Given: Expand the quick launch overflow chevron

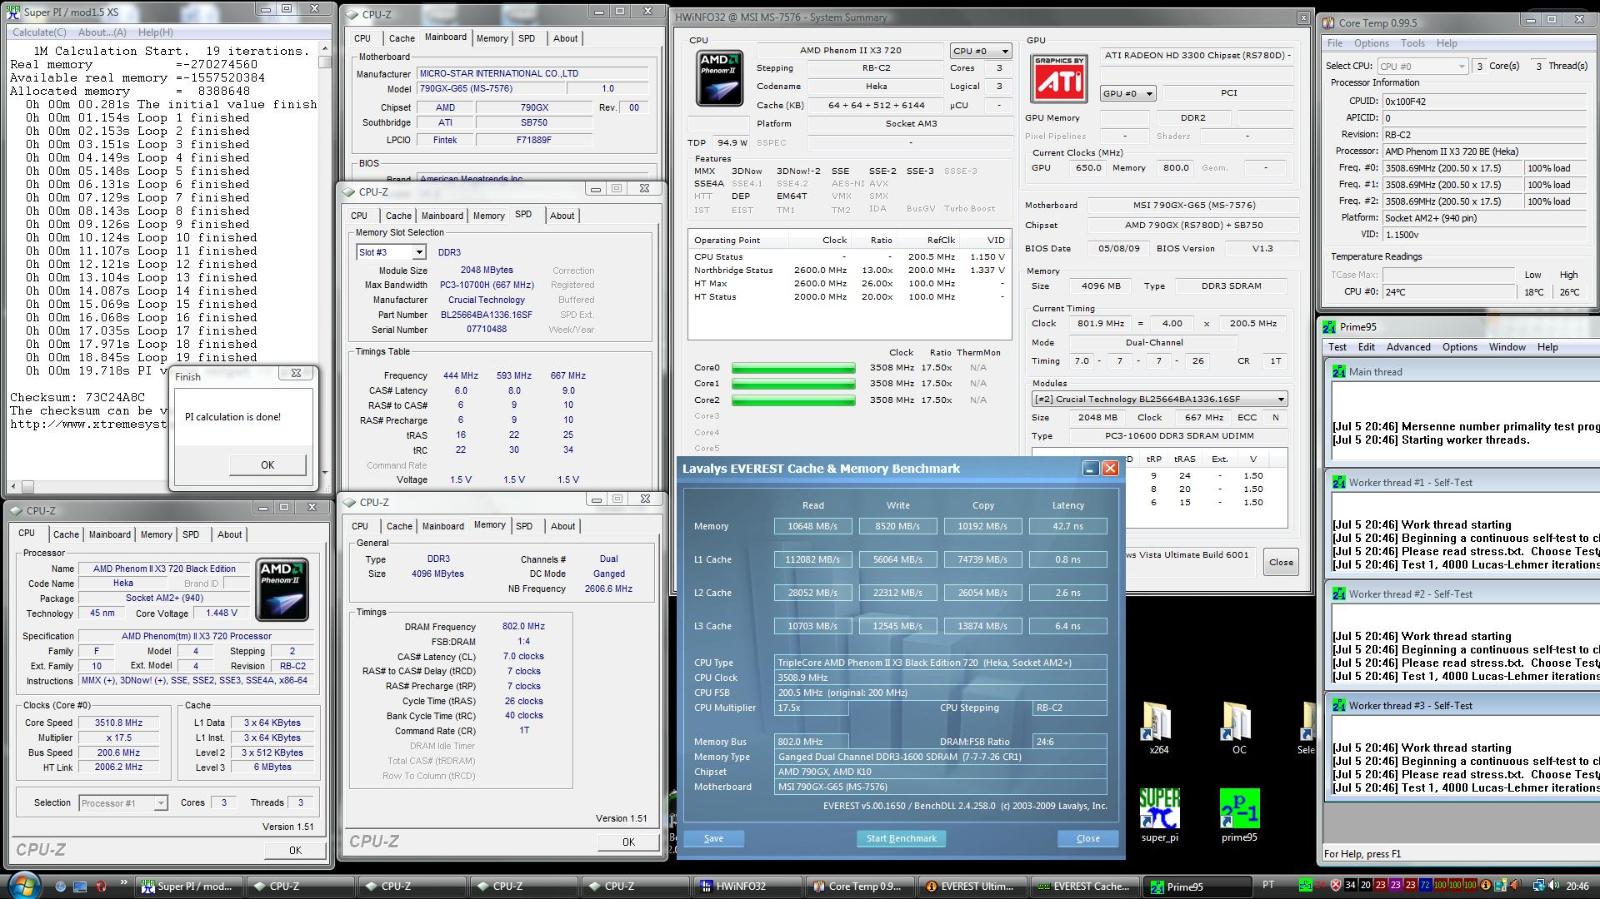Looking at the screenshot, I should coord(124,883).
